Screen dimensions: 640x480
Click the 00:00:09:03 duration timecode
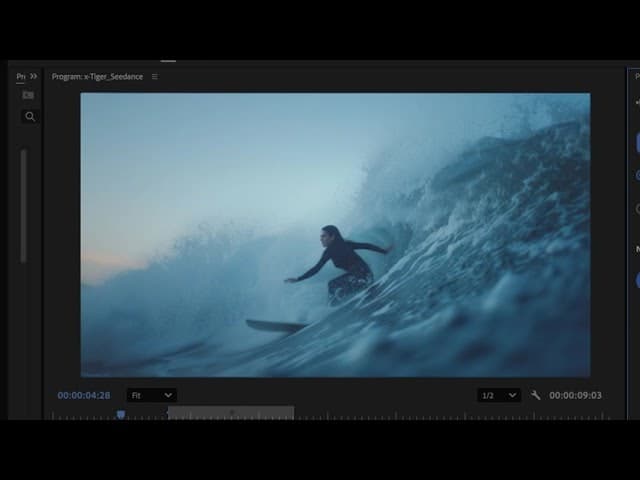pos(575,395)
